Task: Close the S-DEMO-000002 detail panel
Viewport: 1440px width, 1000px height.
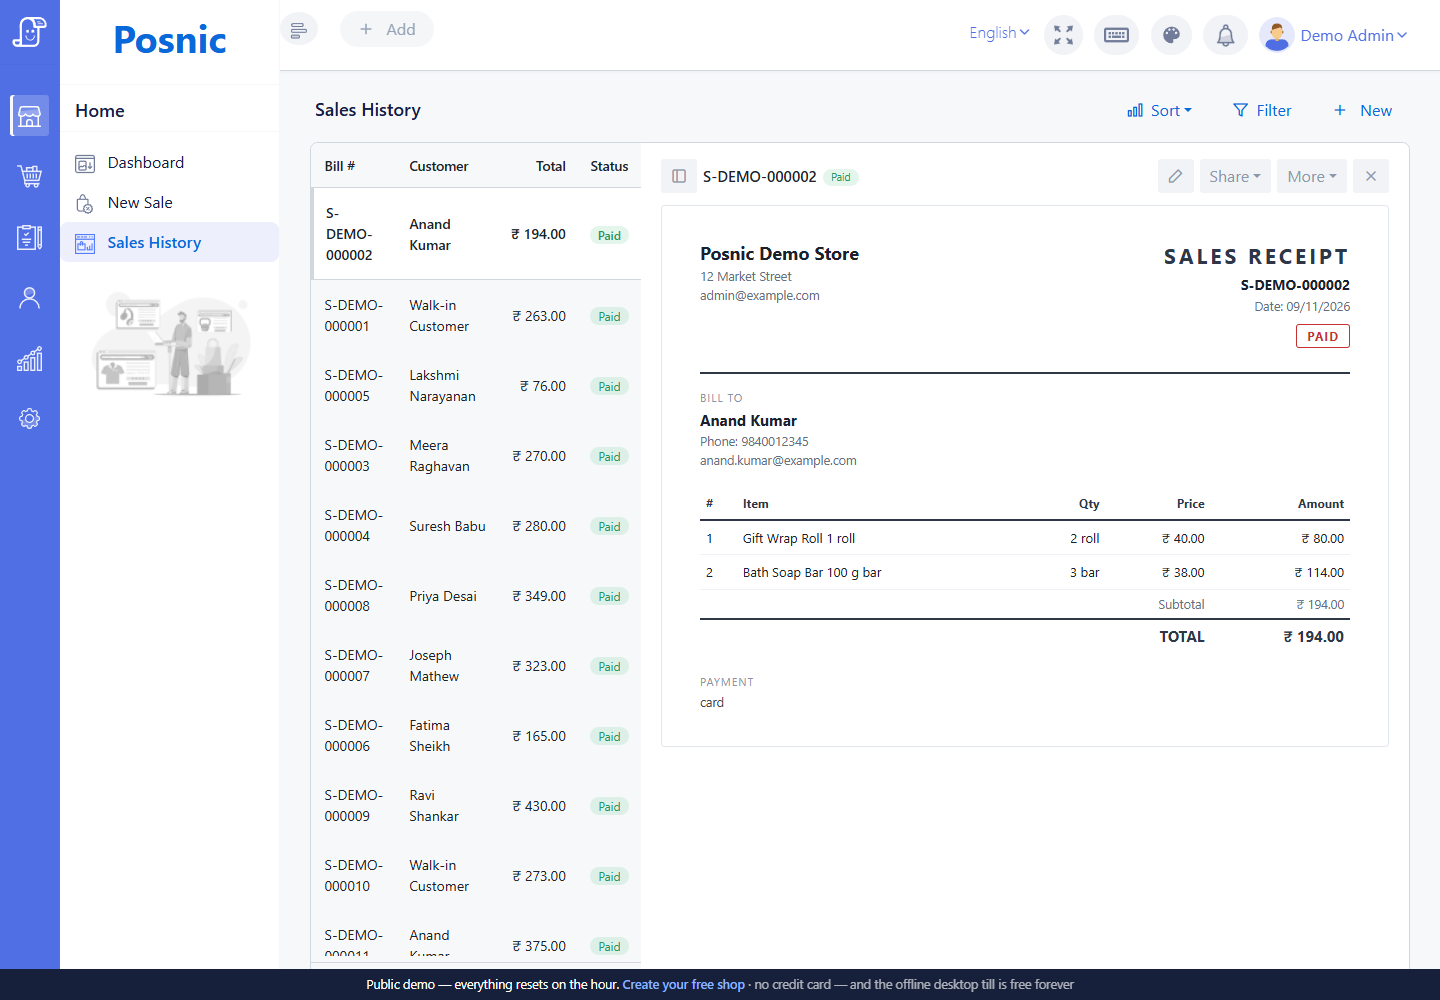Action: tap(1371, 176)
